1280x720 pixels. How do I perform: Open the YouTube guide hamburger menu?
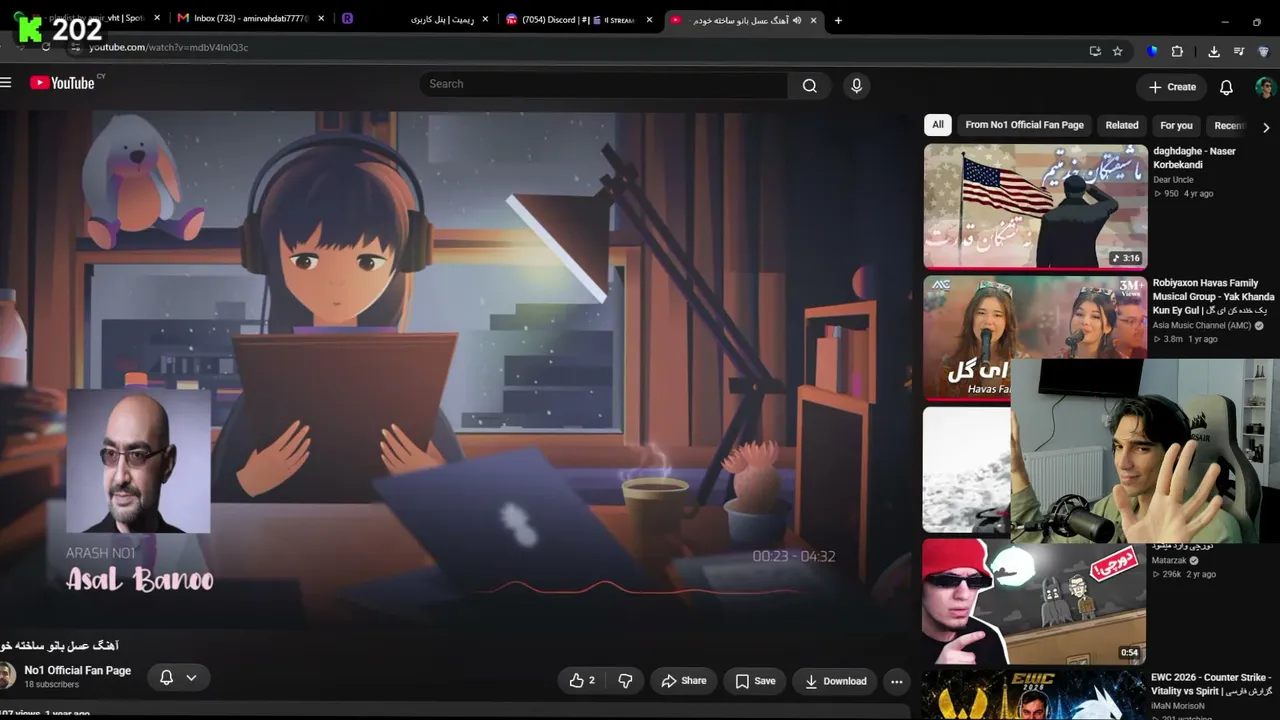6,83
